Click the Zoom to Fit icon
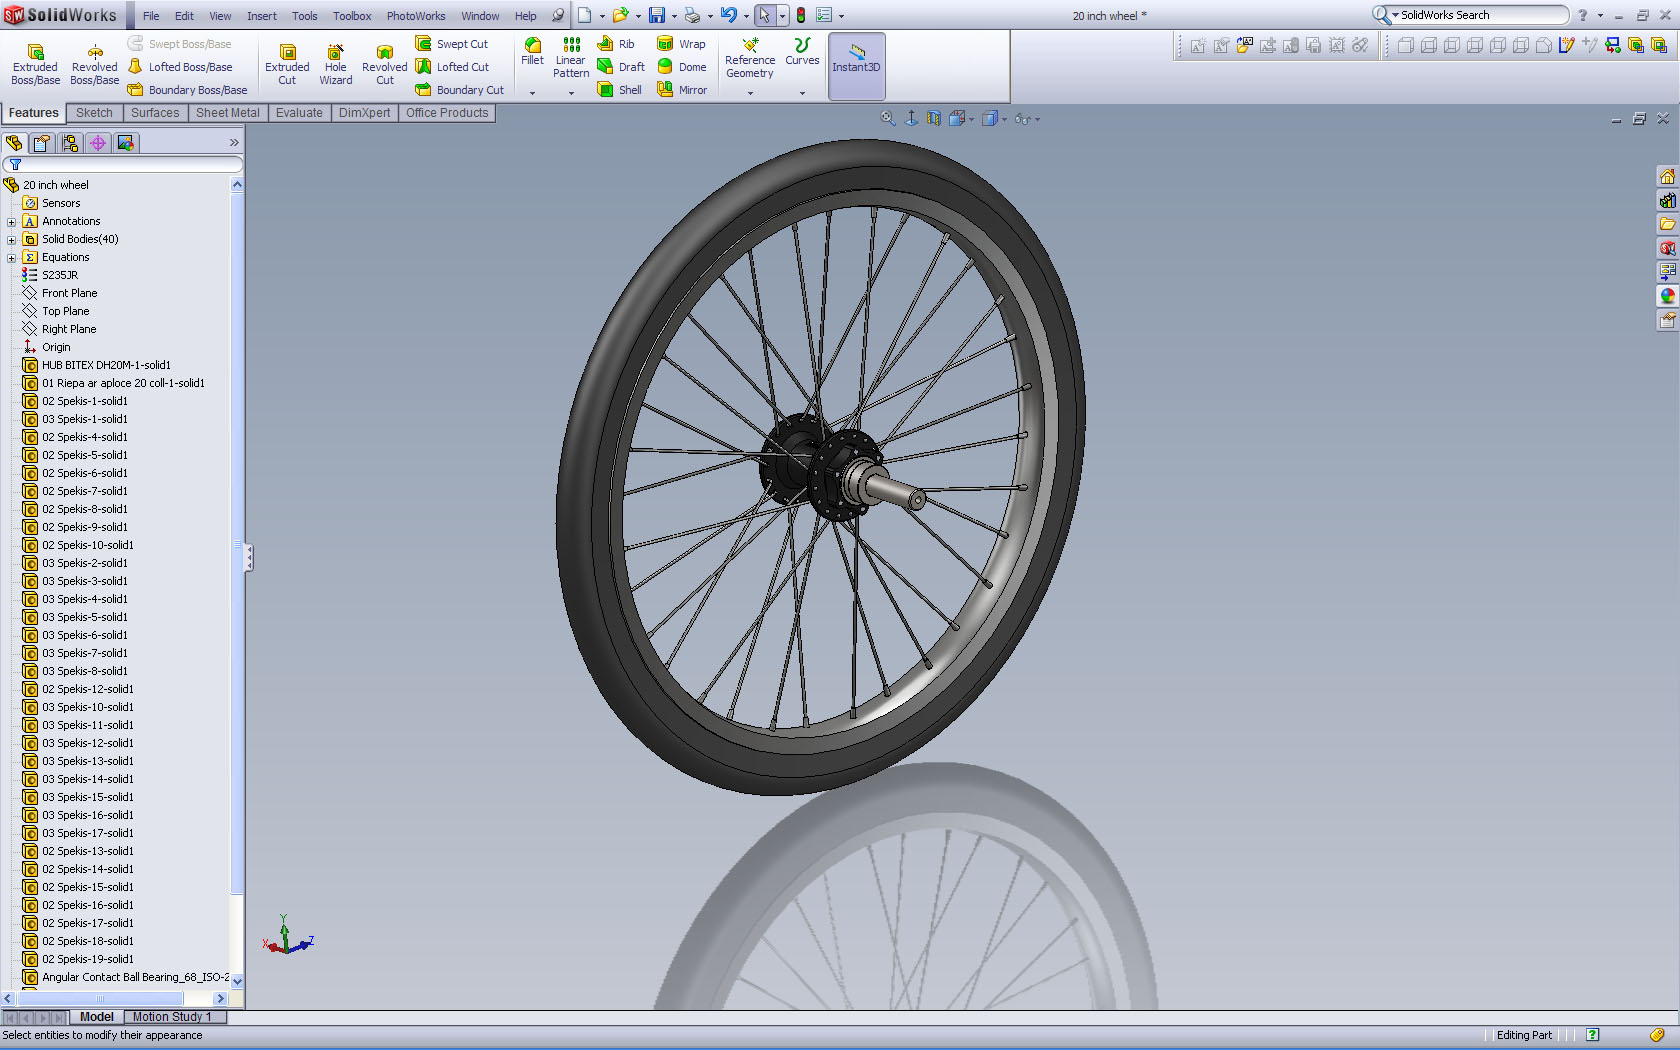The width and height of the screenshot is (1680, 1050). pos(887,118)
